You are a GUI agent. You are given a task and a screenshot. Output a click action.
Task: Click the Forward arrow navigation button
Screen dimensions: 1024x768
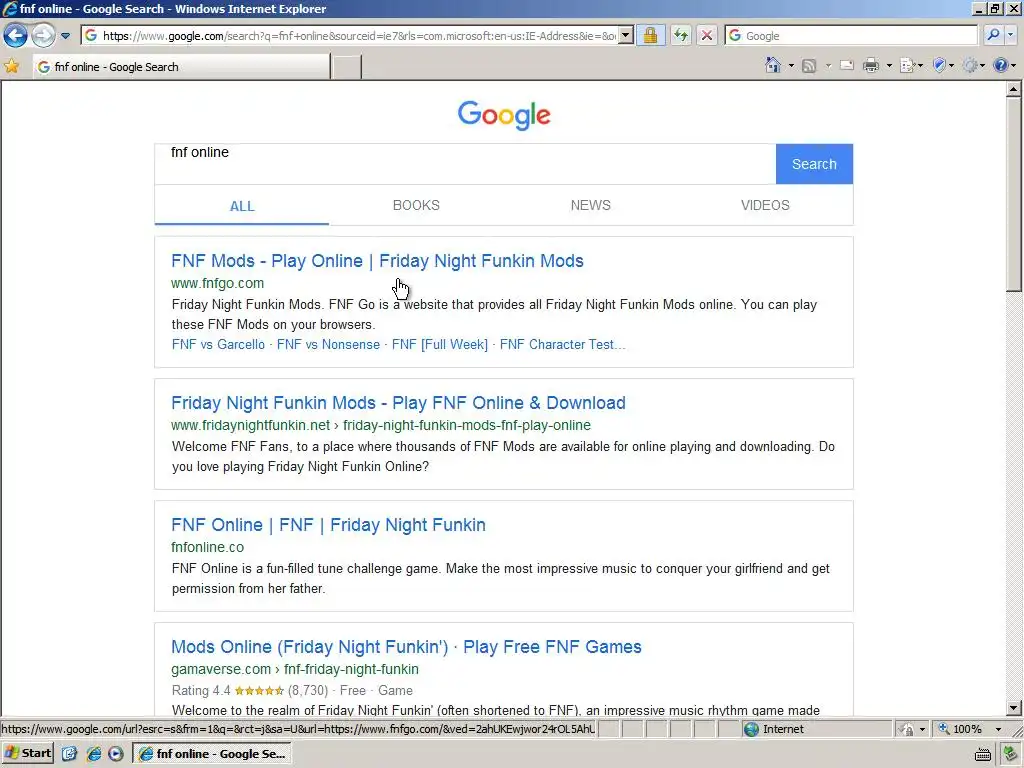tap(43, 35)
